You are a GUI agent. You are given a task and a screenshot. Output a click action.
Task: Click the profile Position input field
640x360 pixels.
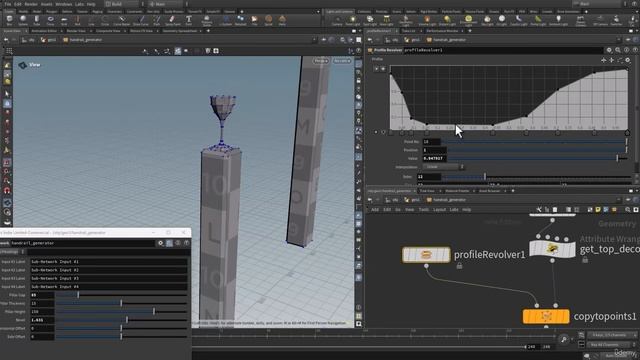(x=434, y=150)
